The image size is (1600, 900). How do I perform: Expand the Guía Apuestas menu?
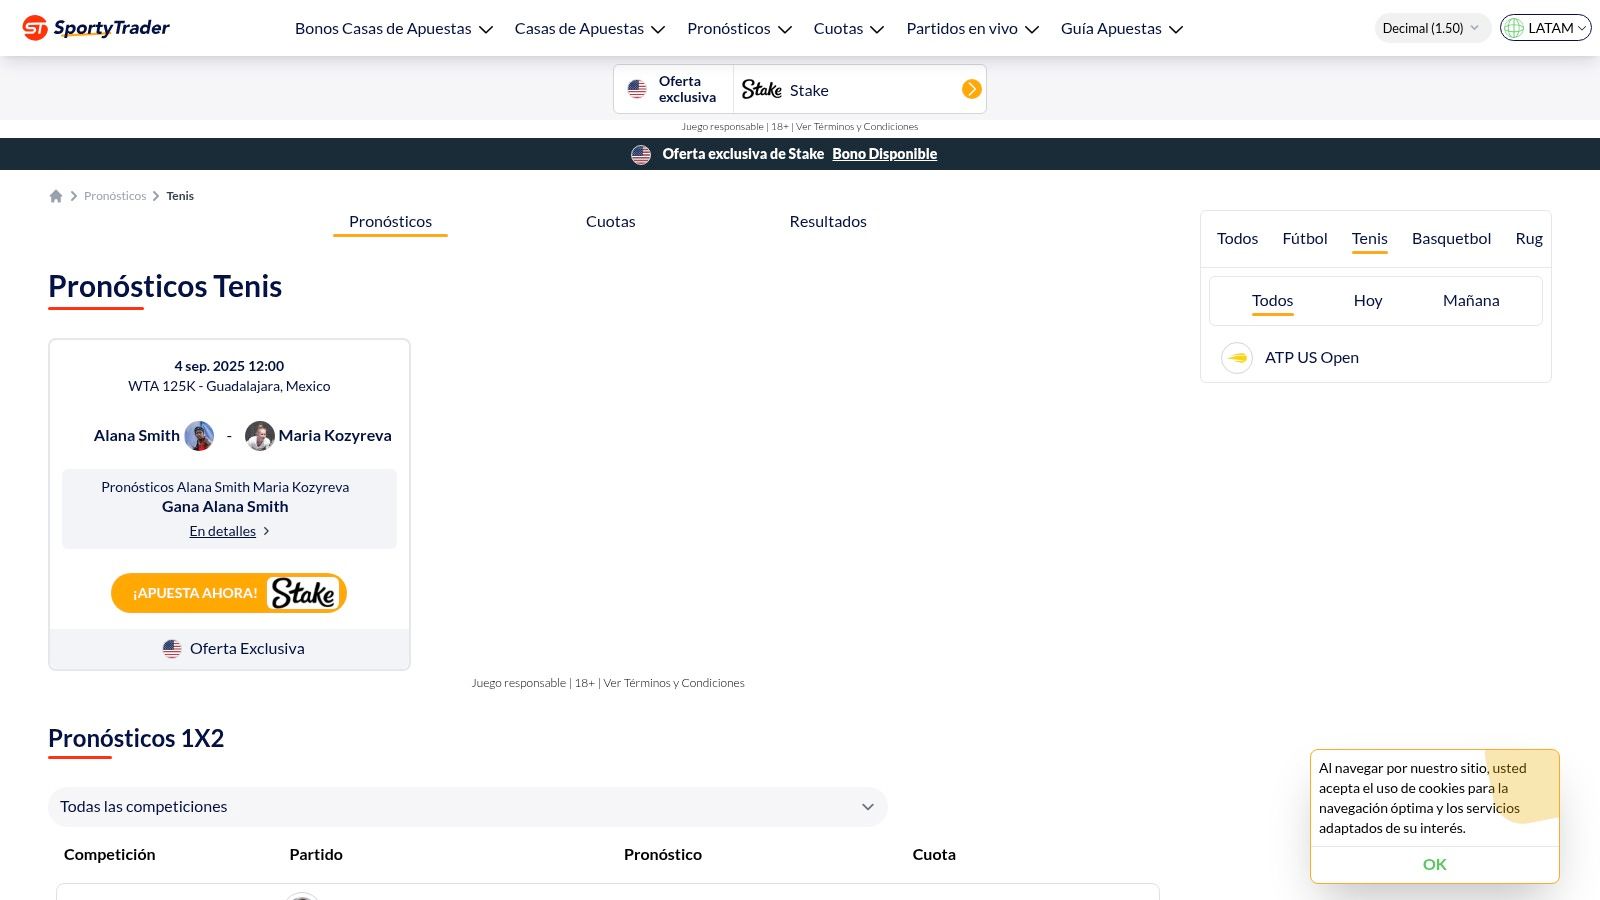click(1122, 29)
